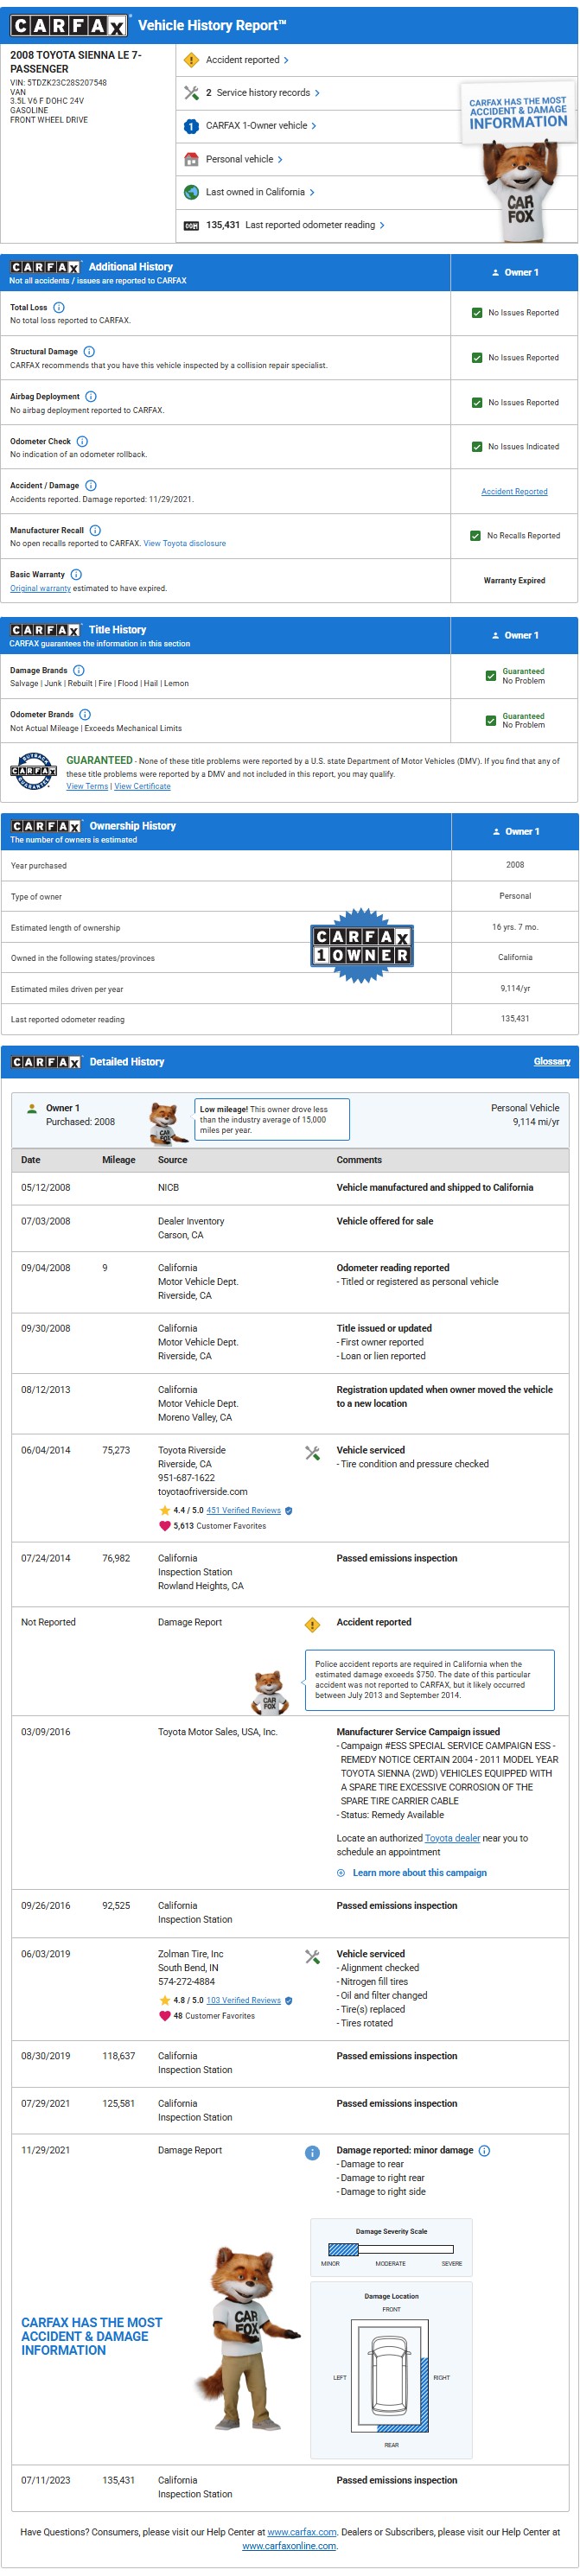Open the View Certificate link

point(142,786)
